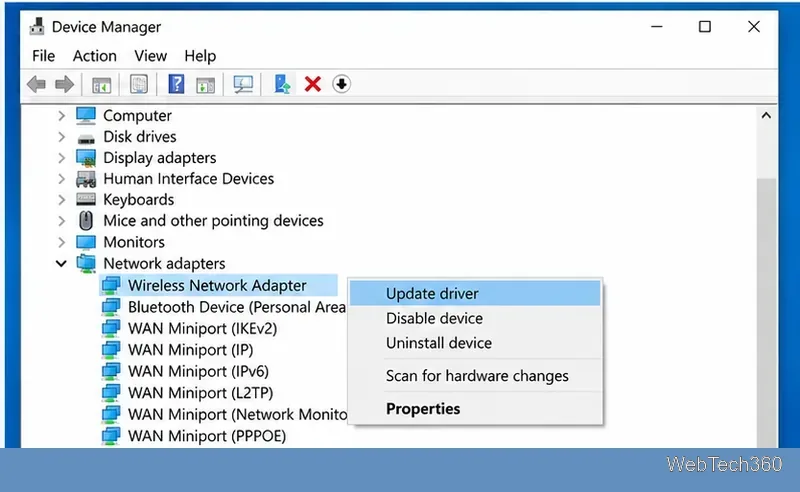Viewport: 800px width, 492px height.
Task: Click the WAN Miniport (IKEv2) icon
Action: click(x=111, y=328)
